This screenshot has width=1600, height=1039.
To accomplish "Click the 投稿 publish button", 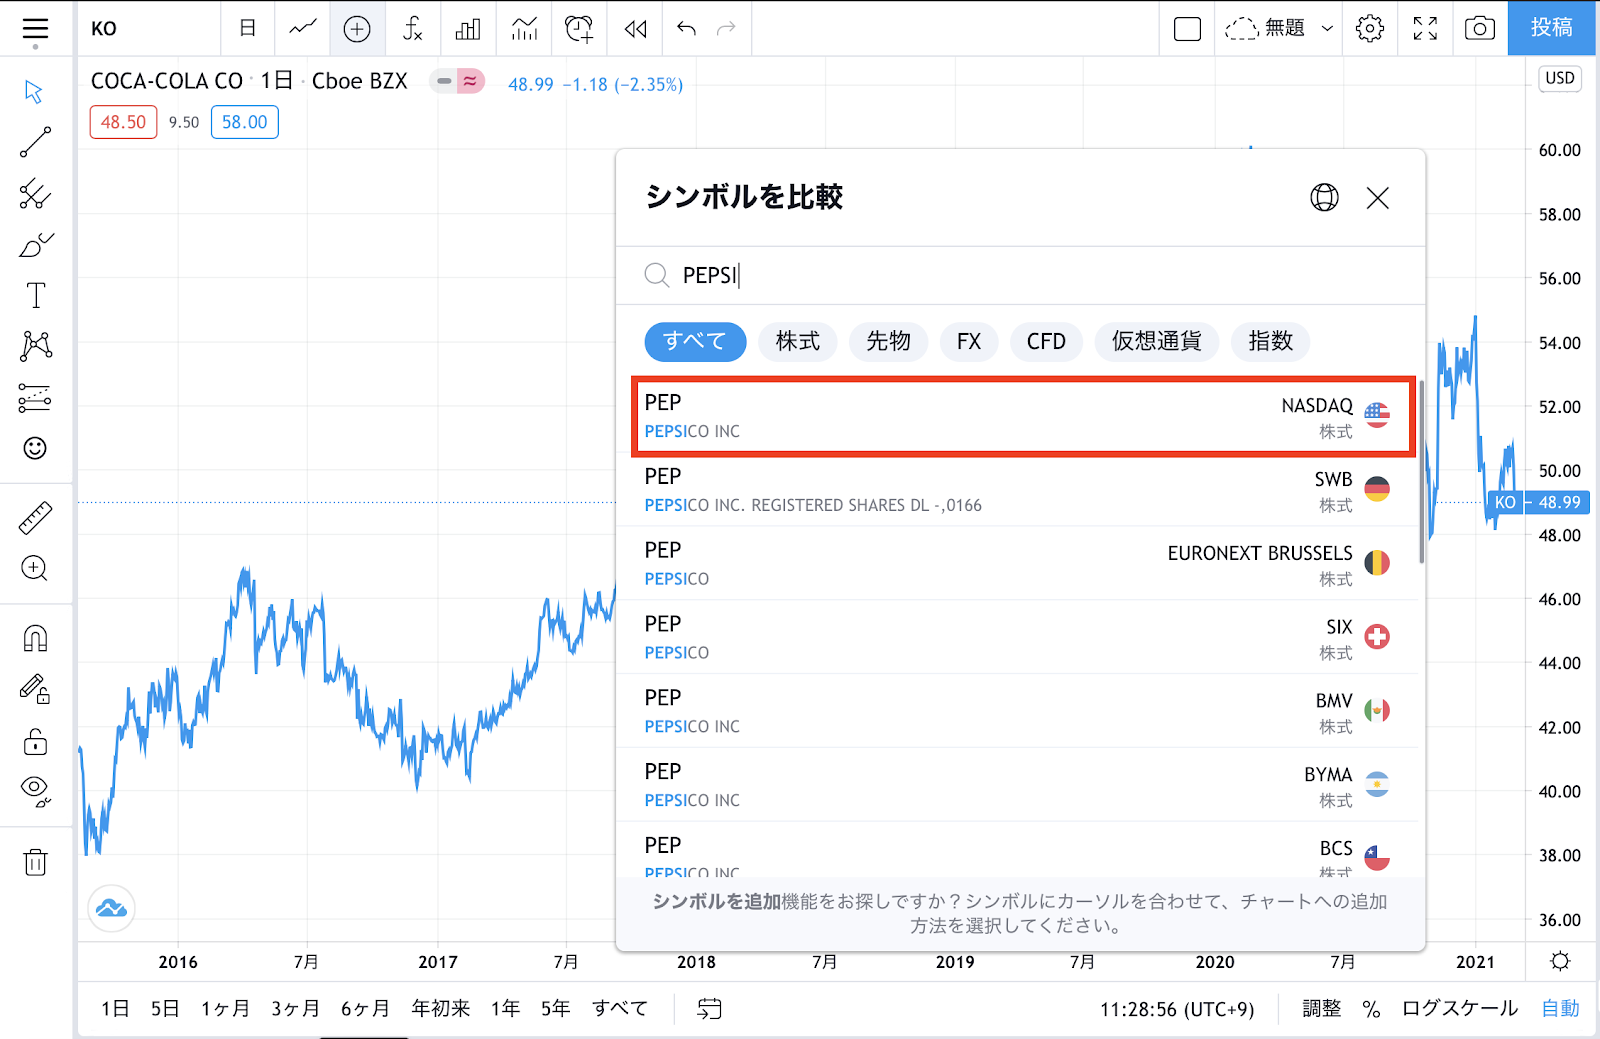I will pyautogui.click(x=1553, y=28).
